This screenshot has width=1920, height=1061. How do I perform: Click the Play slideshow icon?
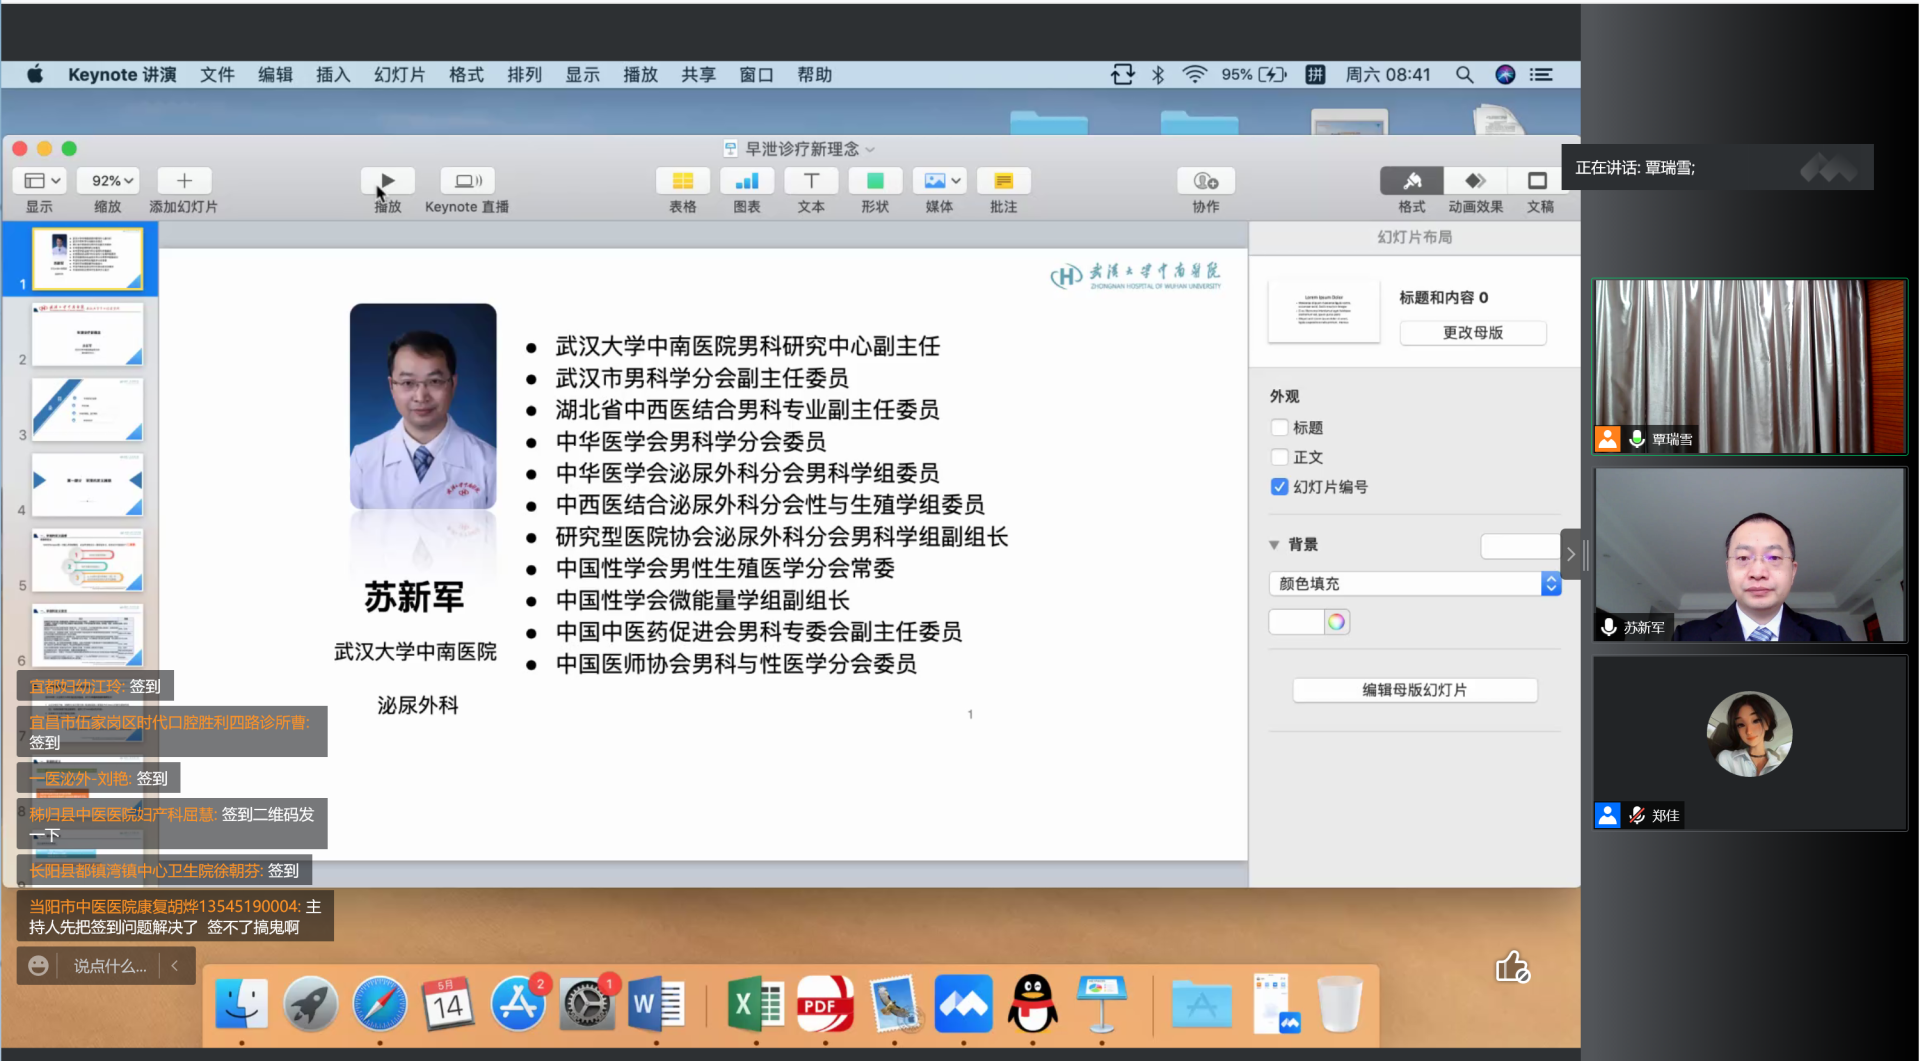tap(387, 181)
